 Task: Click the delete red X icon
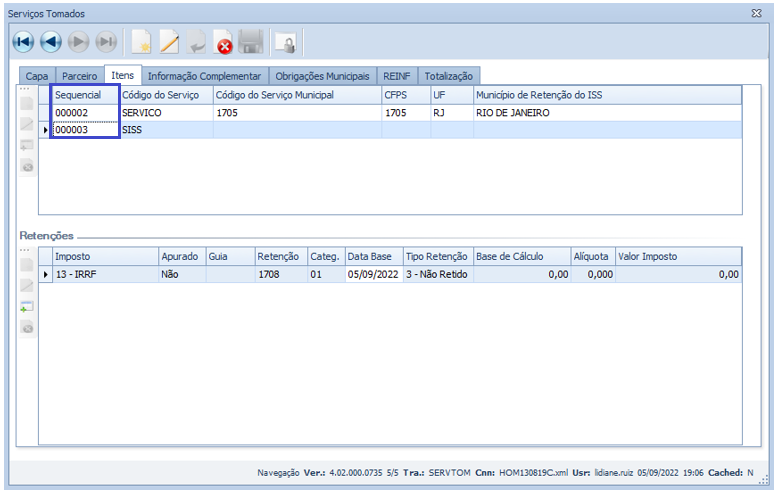224,43
